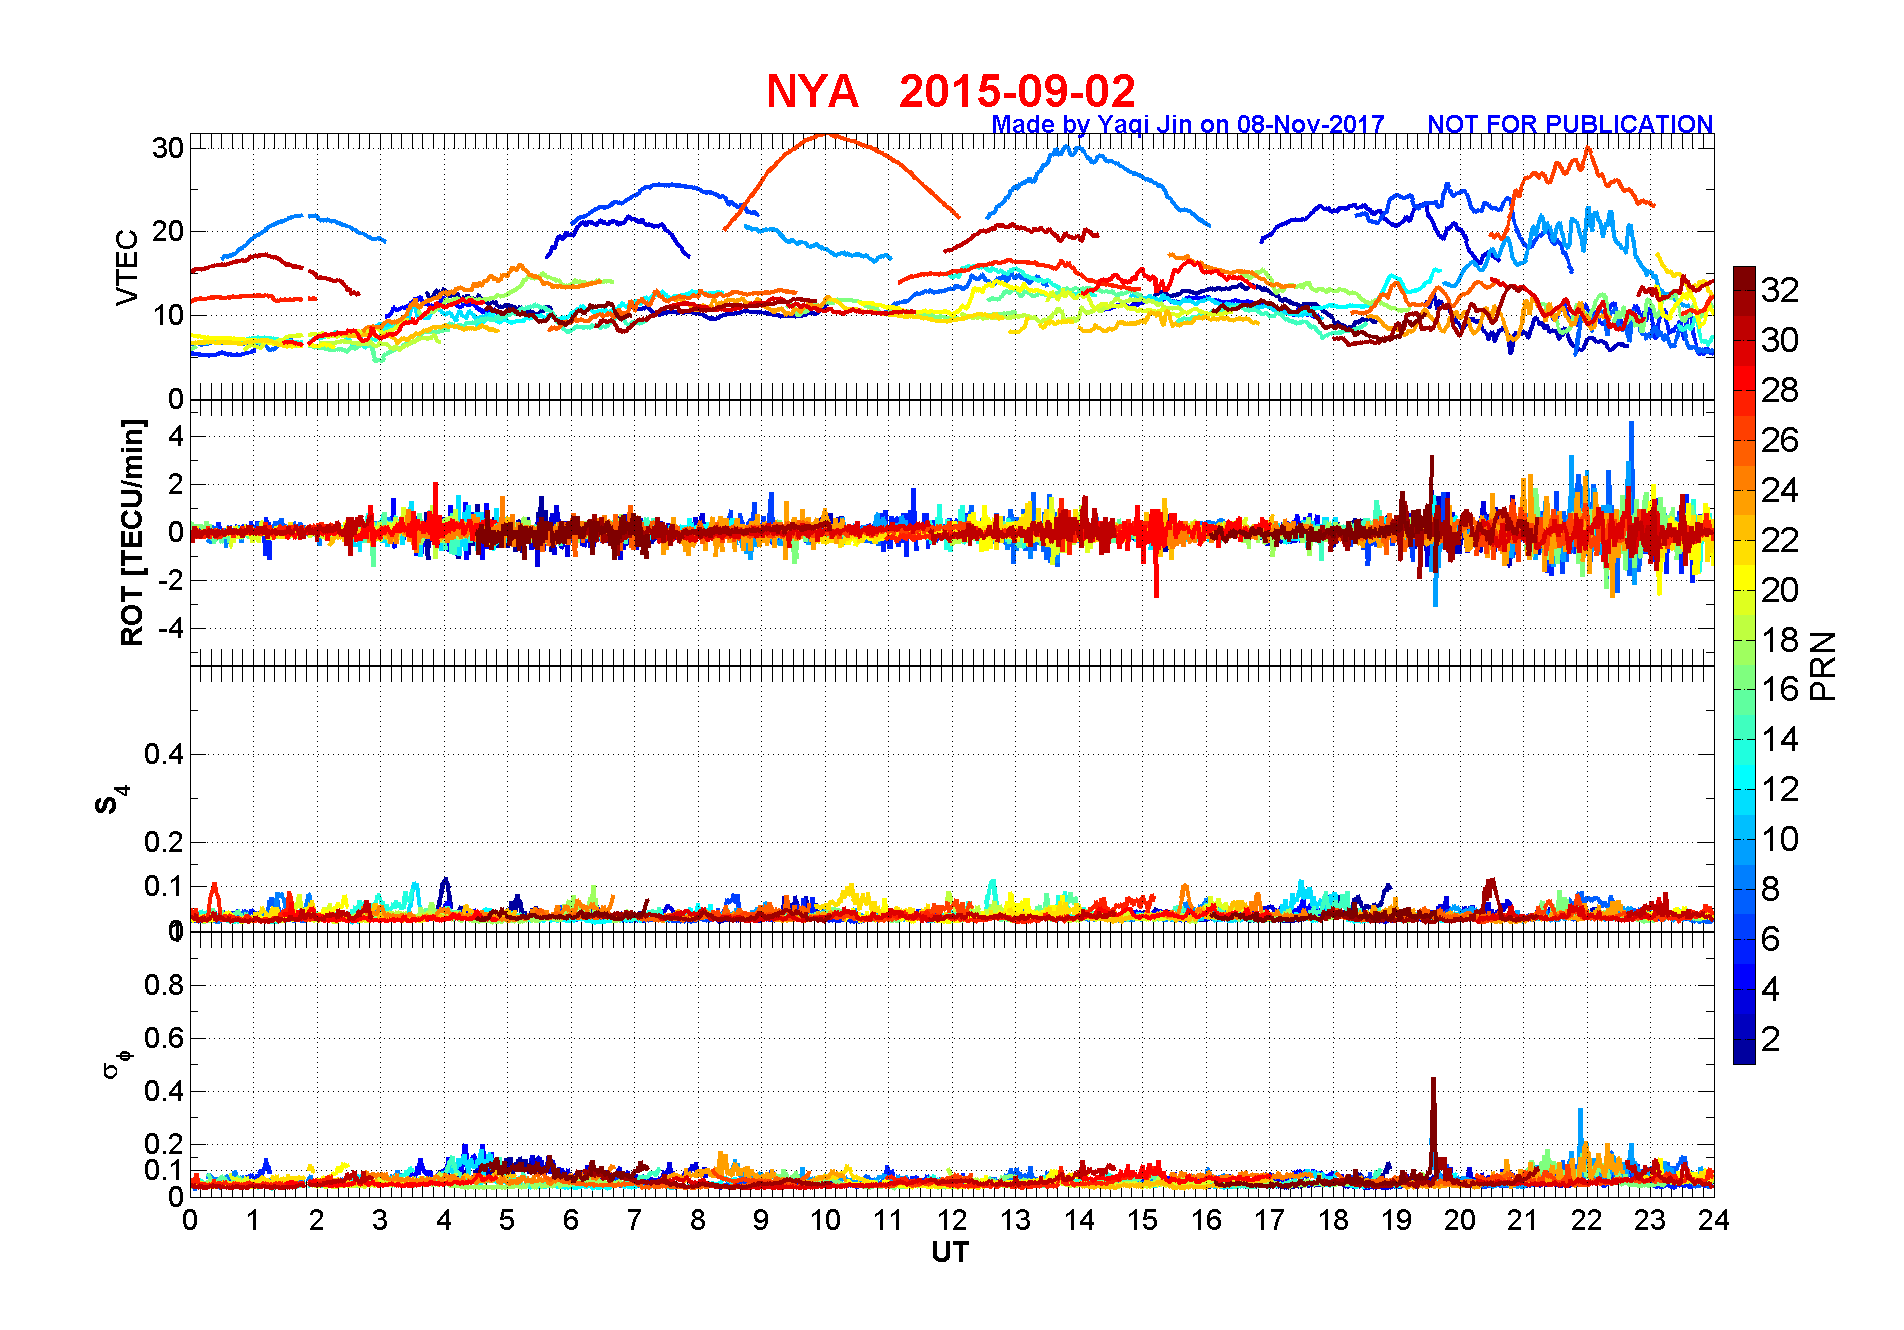Click the "14" label on the PRN colorbar
1904x1330 pixels.
tap(1780, 739)
